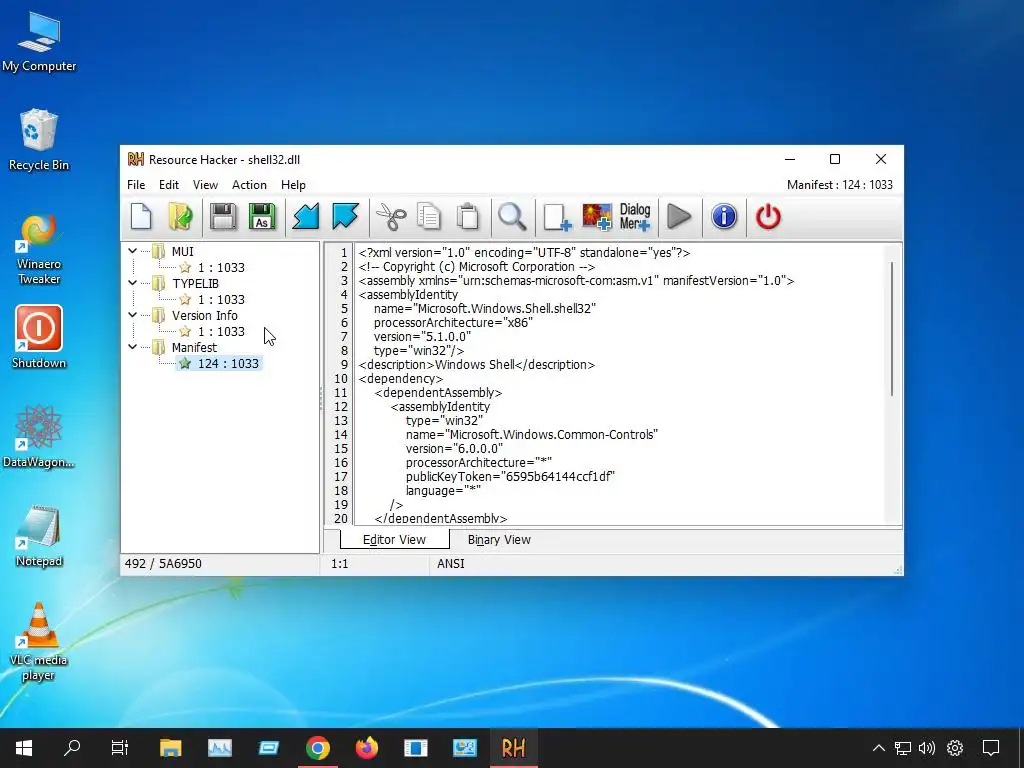Open Find with the magnifier icon
Image resolution: width=1024 pixels, height=768 pixels.
tap(512, 217)
